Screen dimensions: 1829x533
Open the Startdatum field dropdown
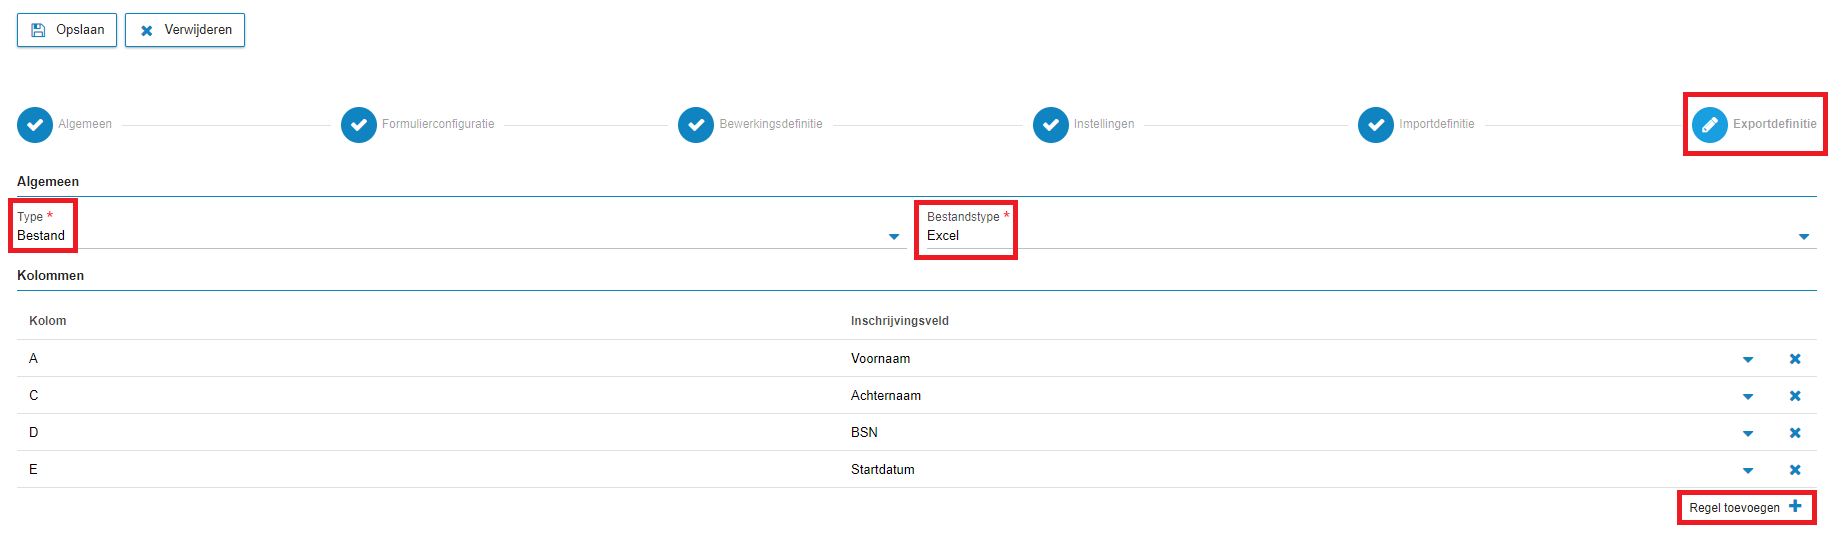(1748, 471)
